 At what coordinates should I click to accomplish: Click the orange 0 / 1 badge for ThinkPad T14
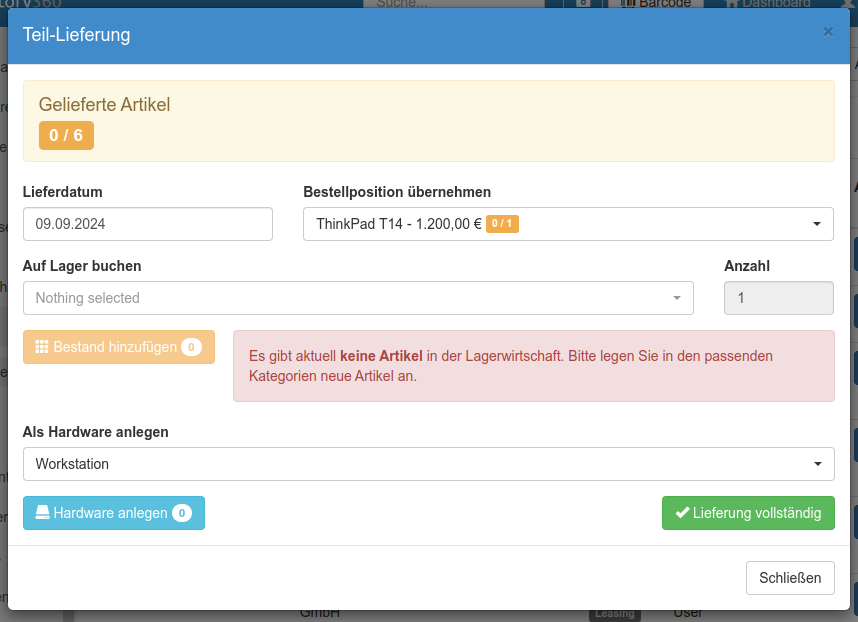(502, 224)
